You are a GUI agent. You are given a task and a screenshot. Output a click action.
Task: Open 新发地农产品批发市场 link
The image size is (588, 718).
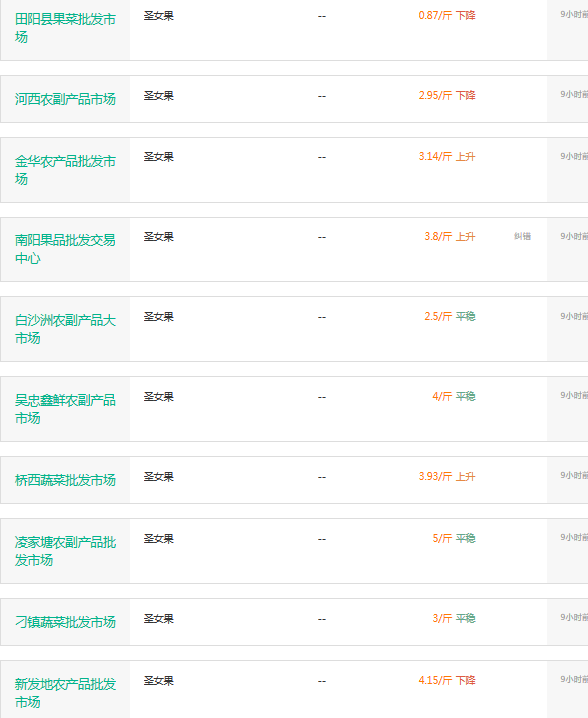[x=65, y=693]
